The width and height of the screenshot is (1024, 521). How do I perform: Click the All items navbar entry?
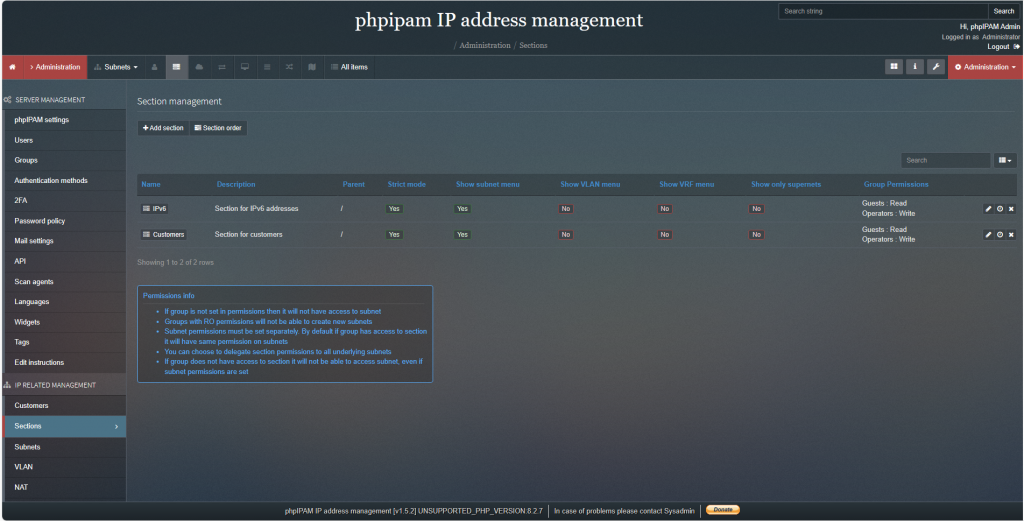tap(349, 67)
